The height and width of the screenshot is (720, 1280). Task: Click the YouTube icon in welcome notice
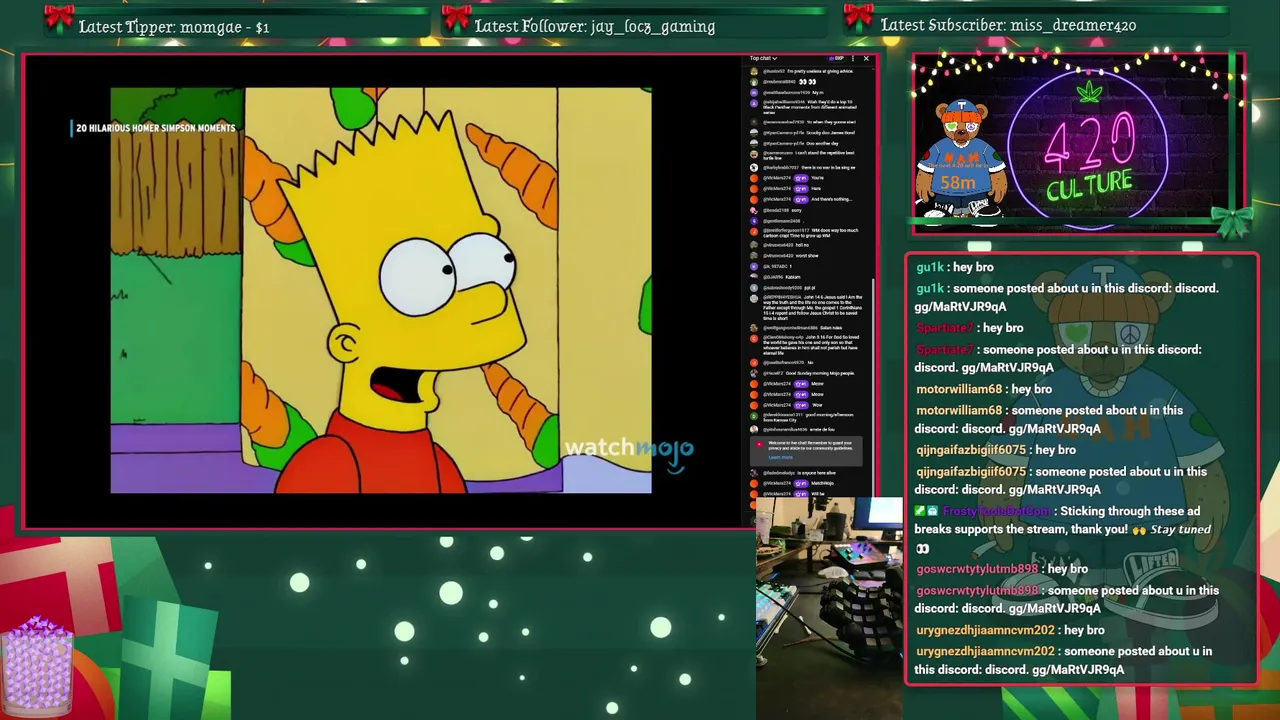pos(759,444)
